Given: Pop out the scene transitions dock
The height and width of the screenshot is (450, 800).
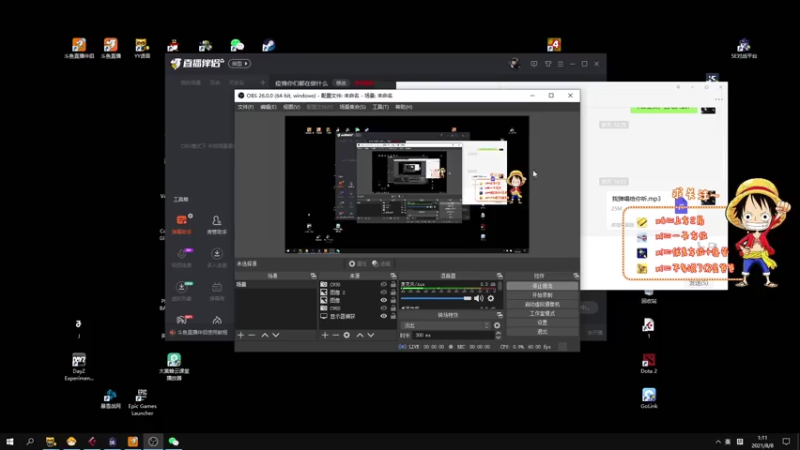Looking at the screenshot, I should click(x=499, y=315).
